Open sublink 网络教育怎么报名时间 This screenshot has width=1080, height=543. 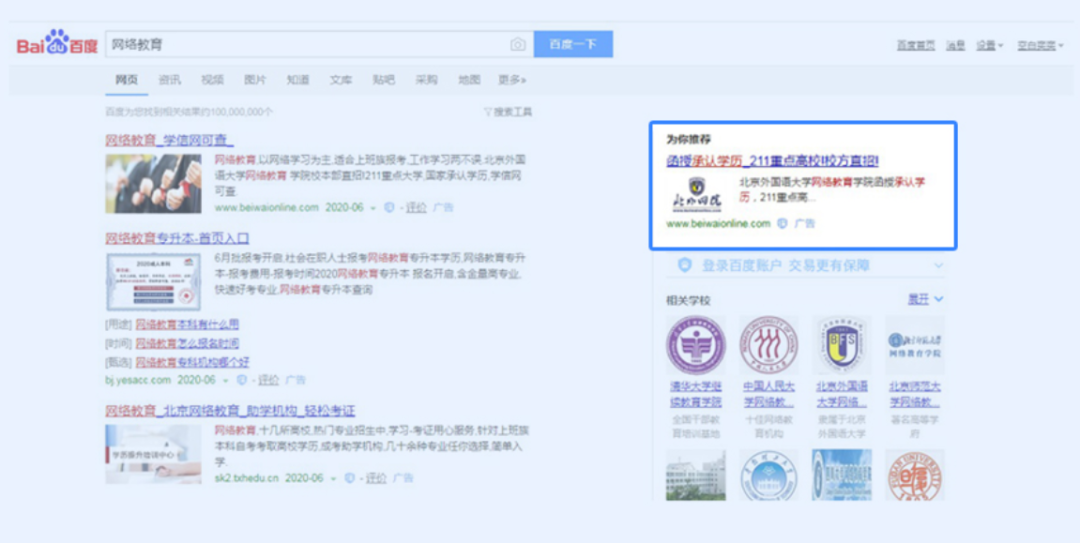click(x=187, y=342)
